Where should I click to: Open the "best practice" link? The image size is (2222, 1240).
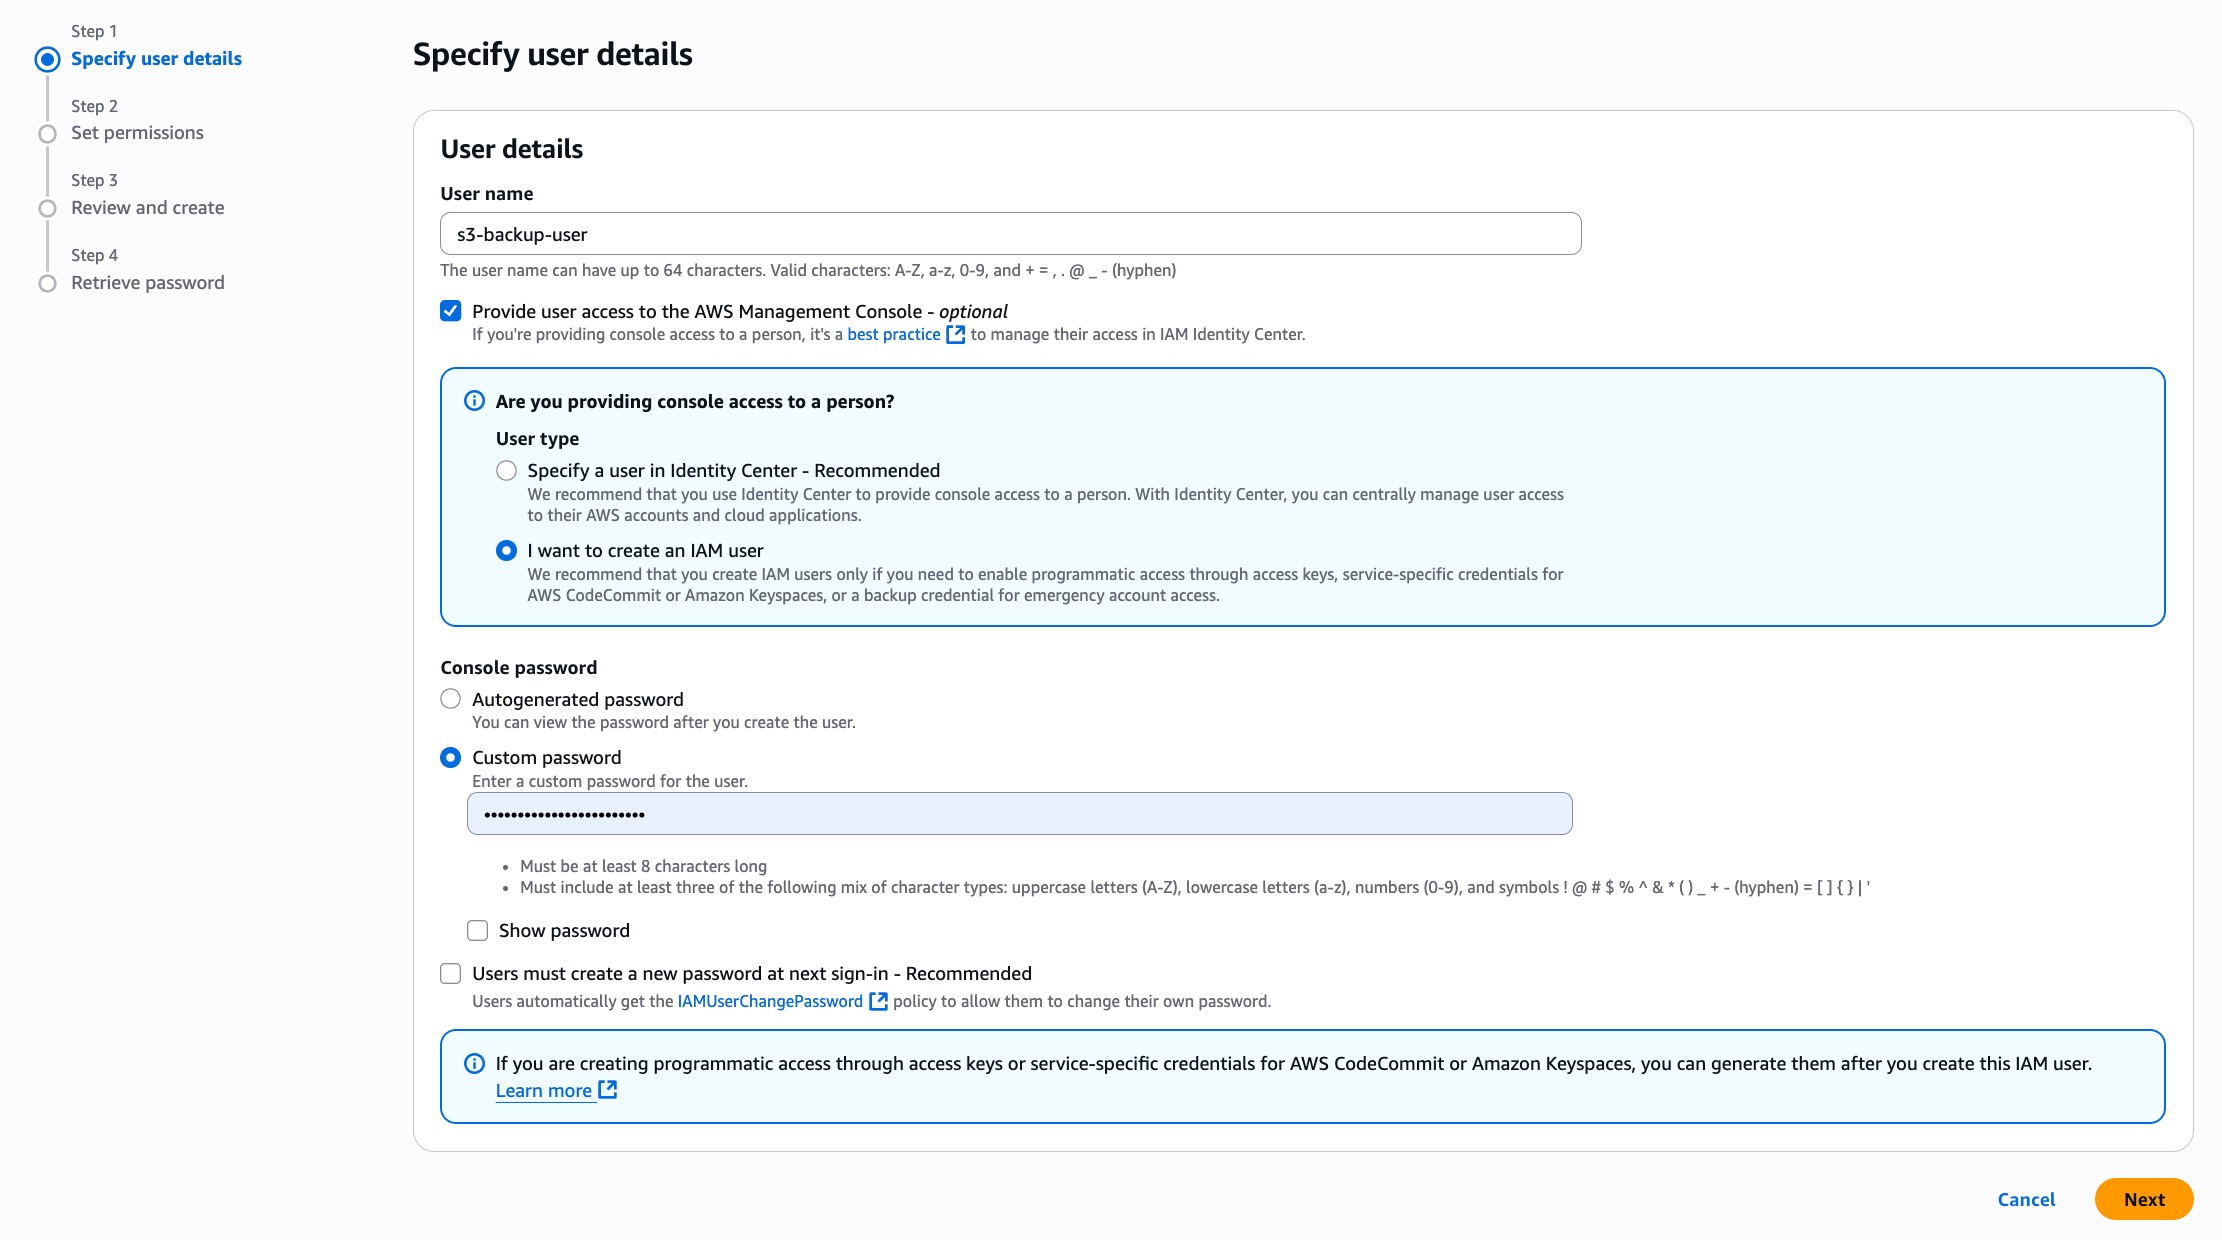point(892,334)
